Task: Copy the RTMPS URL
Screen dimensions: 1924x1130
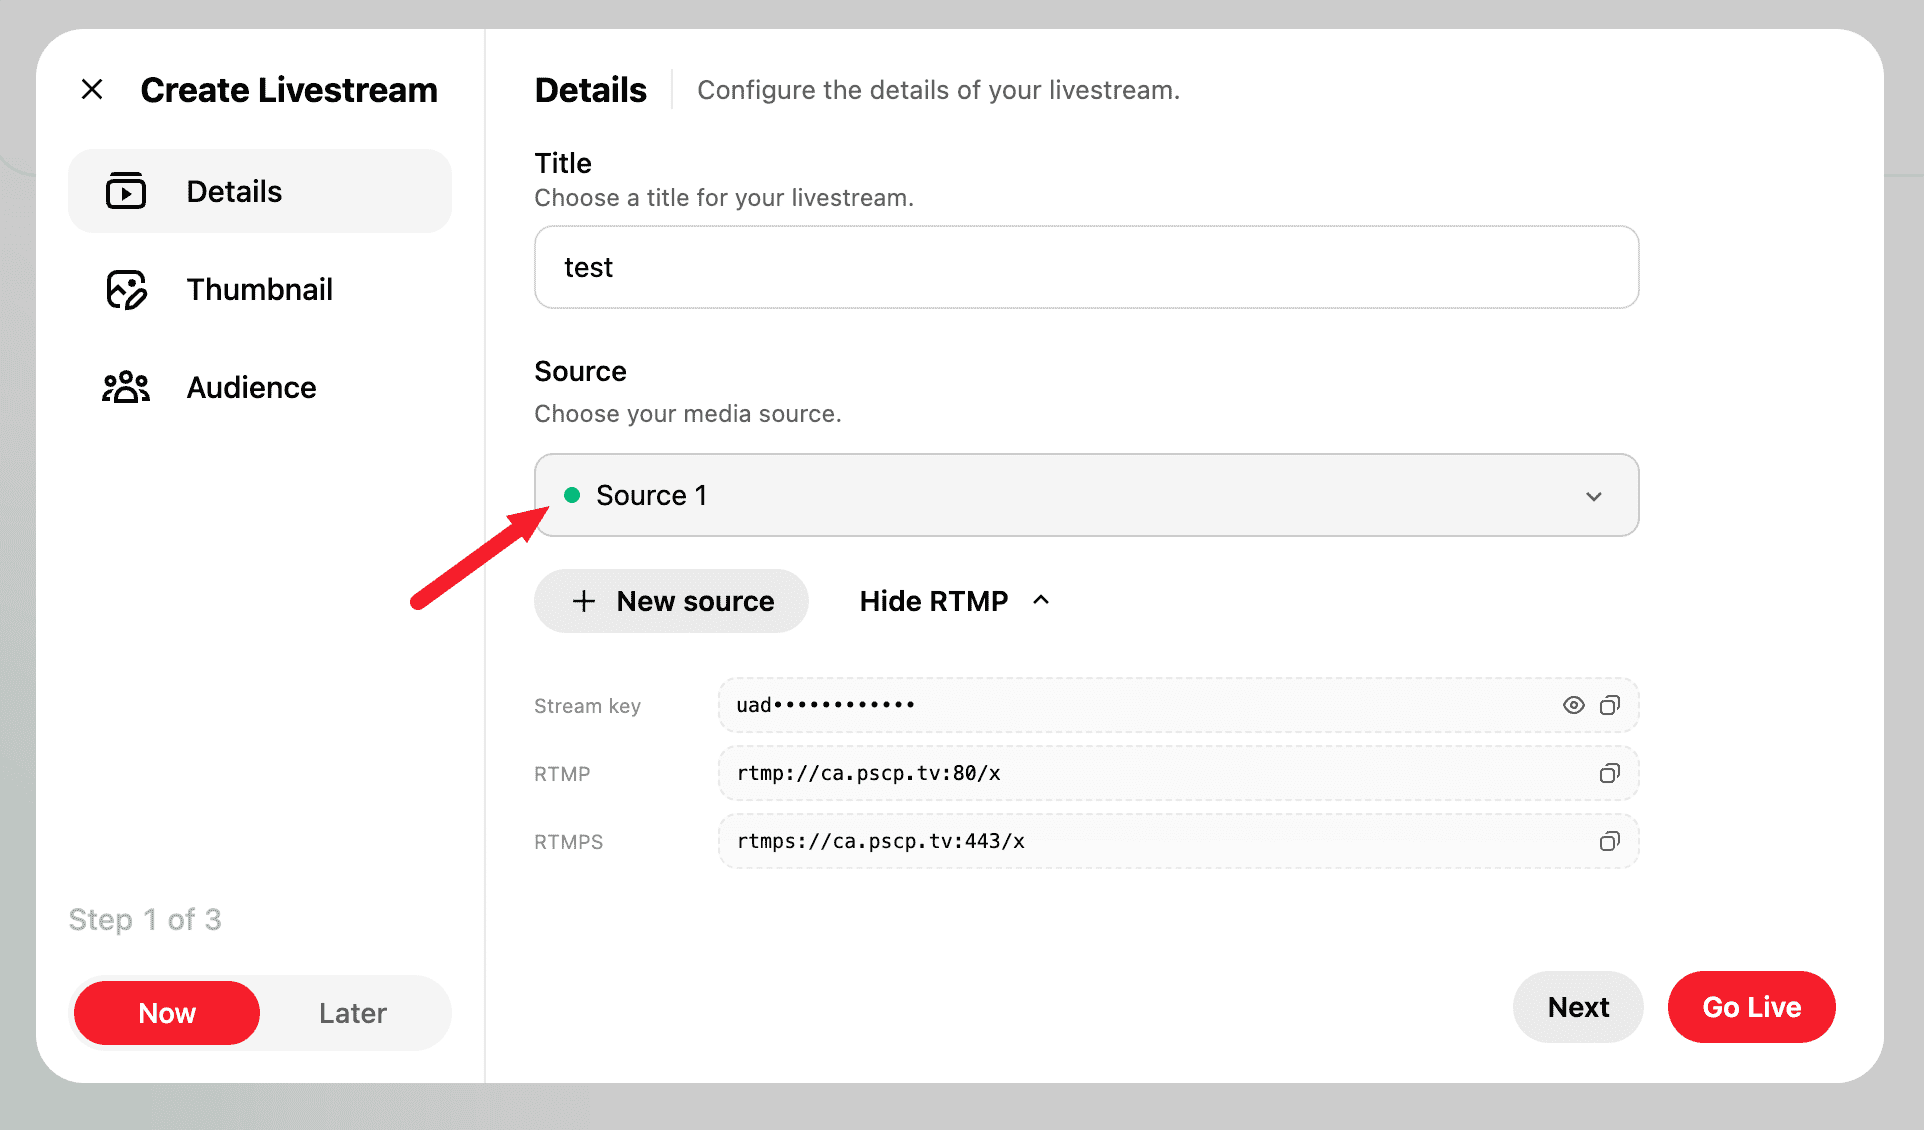Action: [1610, 841]
